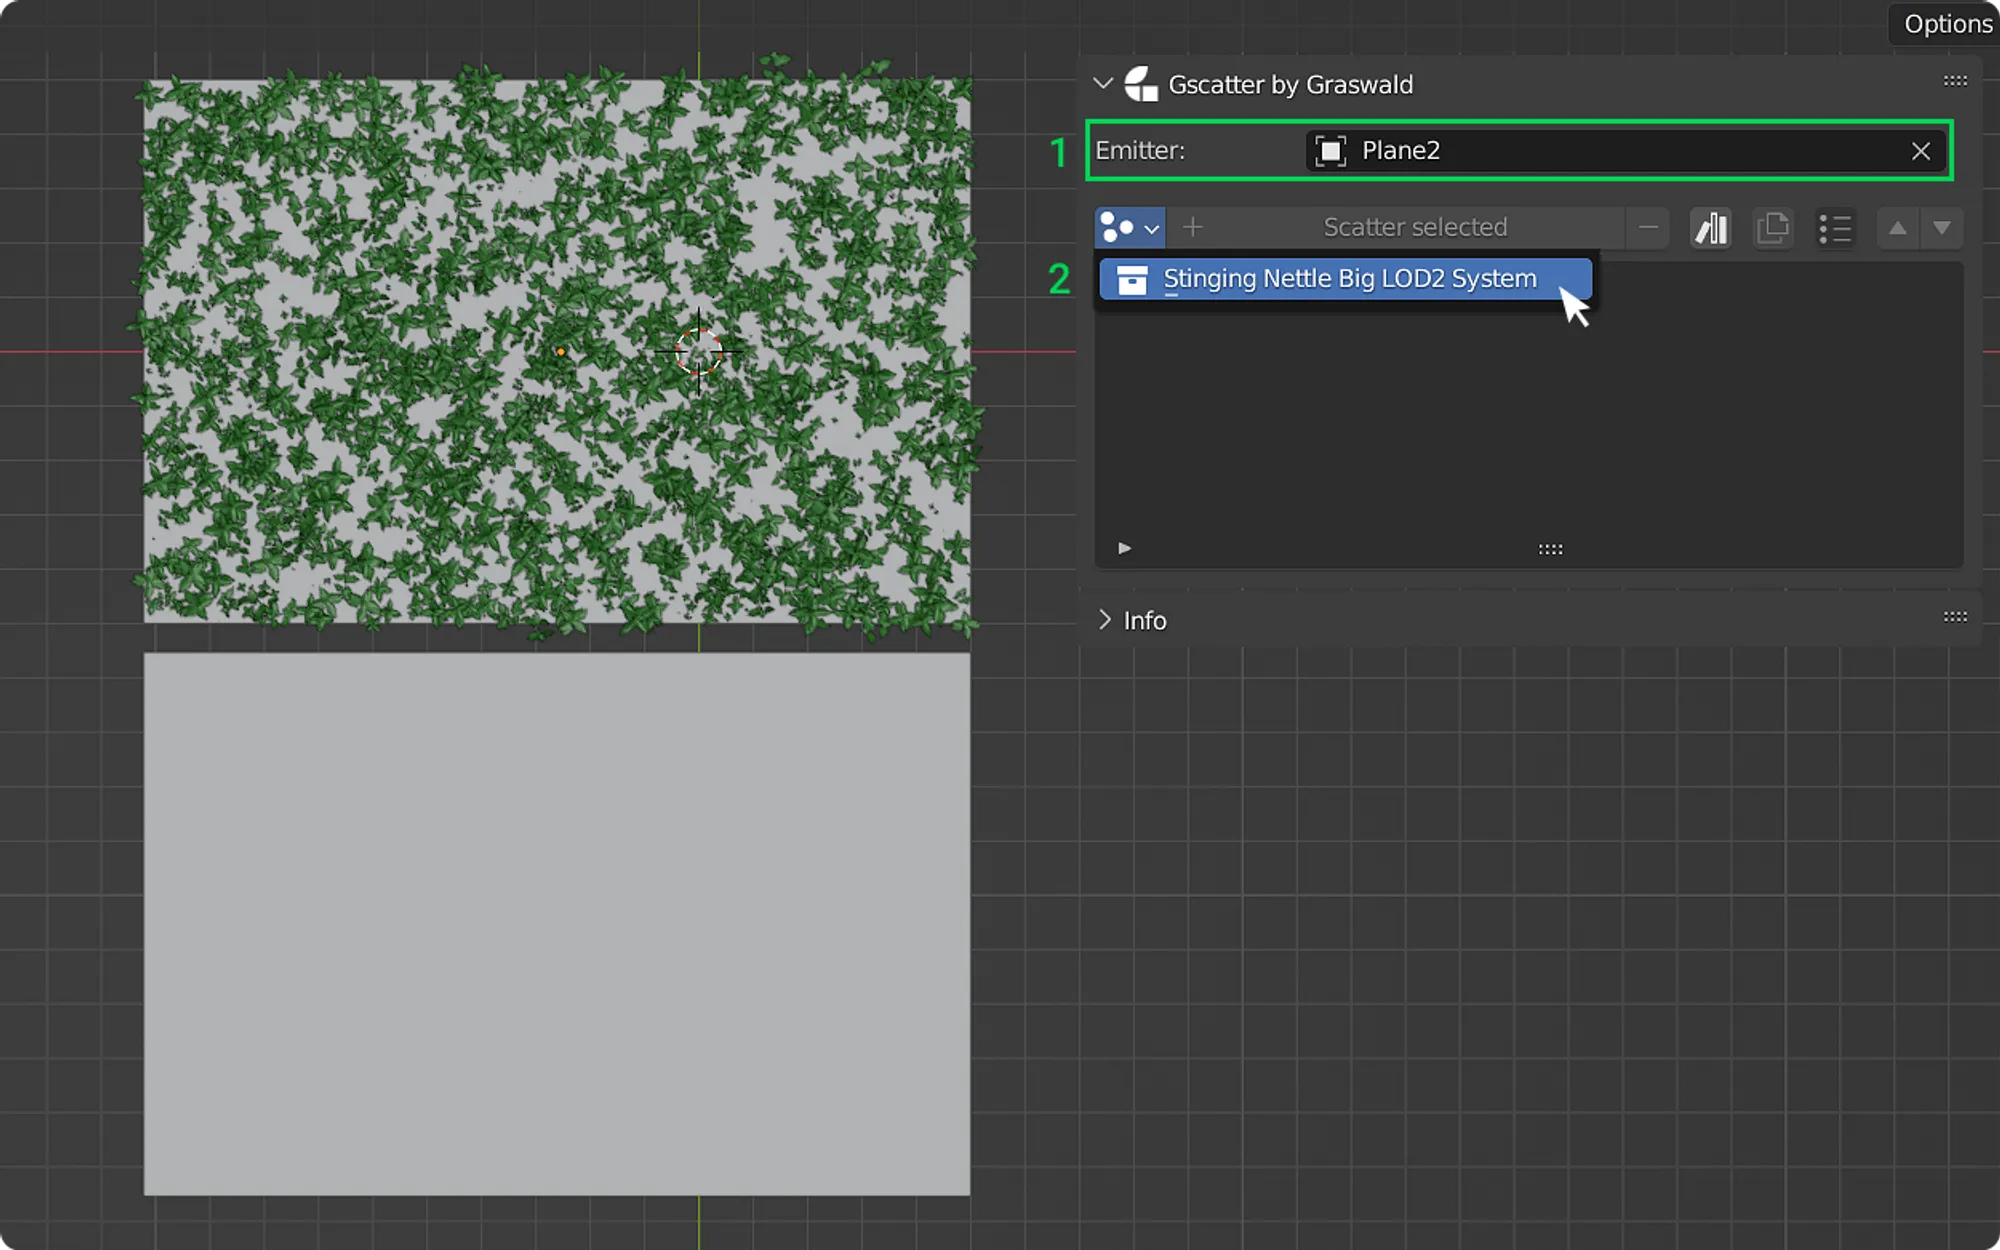The image size is (2000, 1250).
Task: Click the Info panel drag handle
Action: [x=1955, y=617]
